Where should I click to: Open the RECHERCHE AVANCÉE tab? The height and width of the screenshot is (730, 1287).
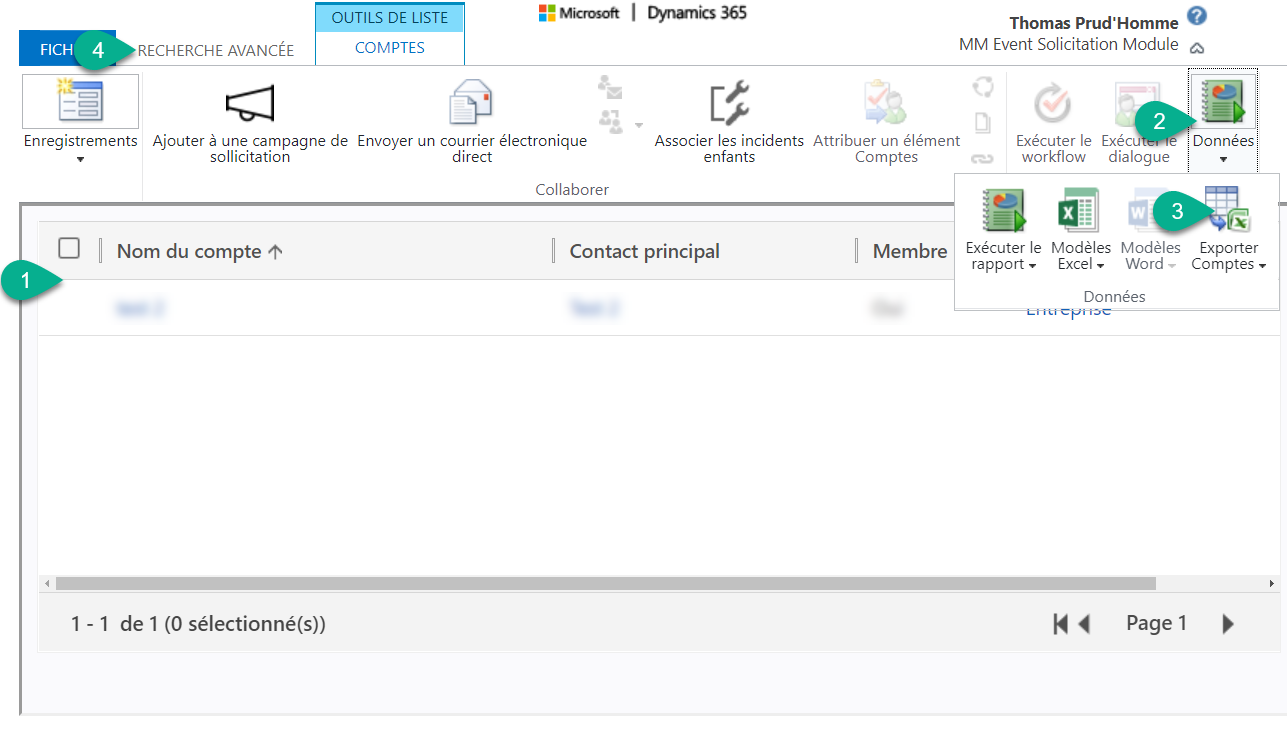coord(215,50)
